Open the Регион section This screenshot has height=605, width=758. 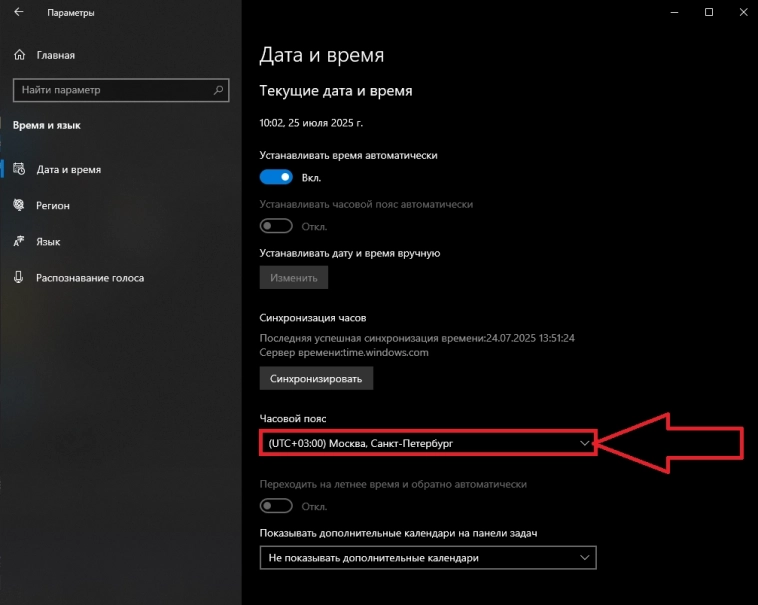(121, 205)
